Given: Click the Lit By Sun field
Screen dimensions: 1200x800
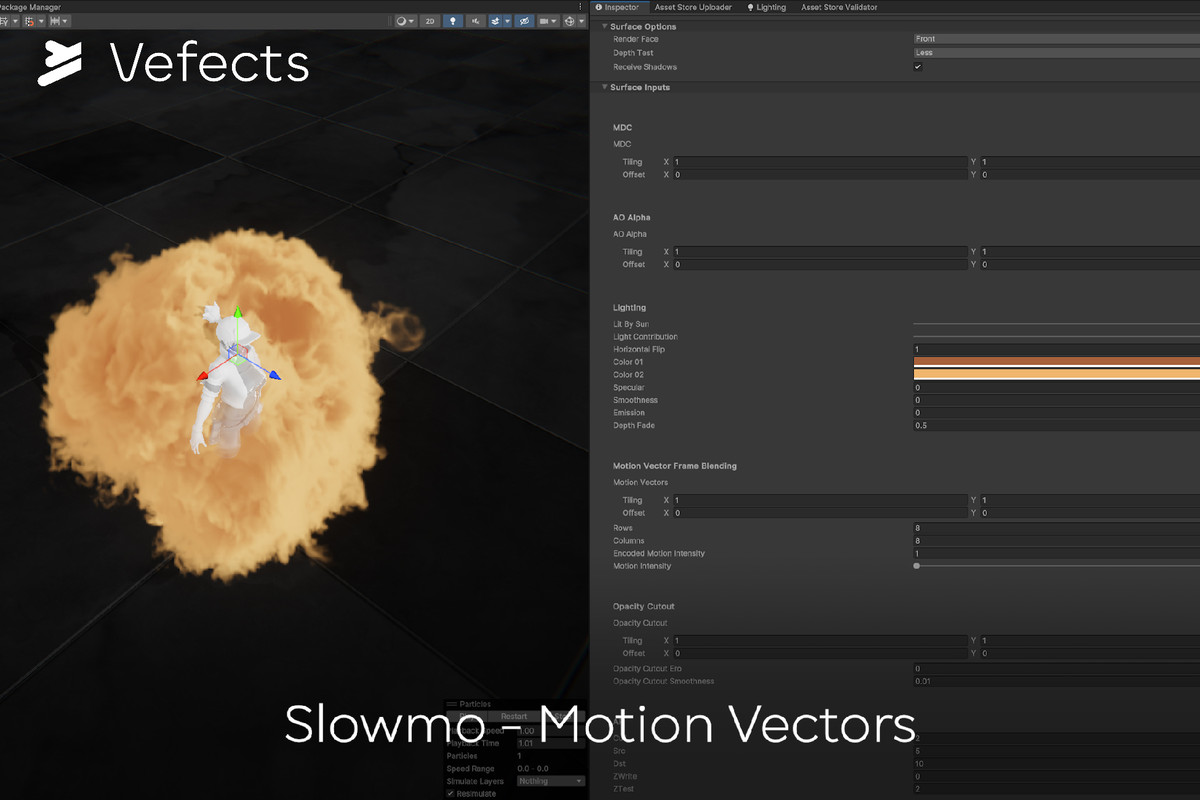Looking at the screenshot, I should pyautogui.click(x=1056, y=325).
